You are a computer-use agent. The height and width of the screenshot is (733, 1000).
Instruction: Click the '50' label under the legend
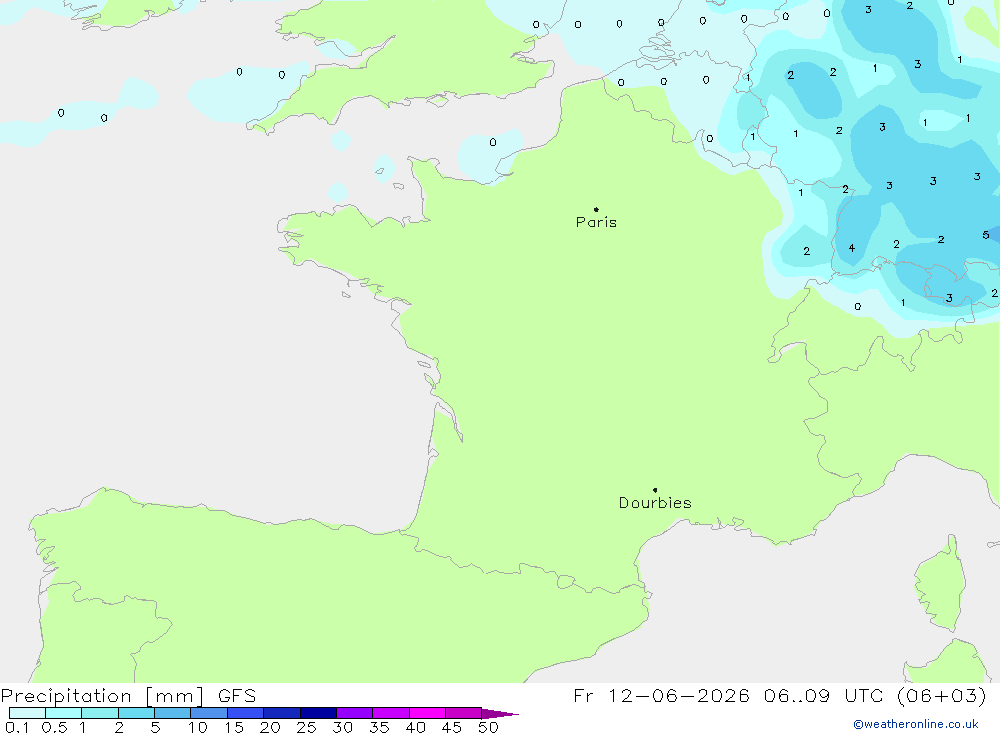coord(488,727)
